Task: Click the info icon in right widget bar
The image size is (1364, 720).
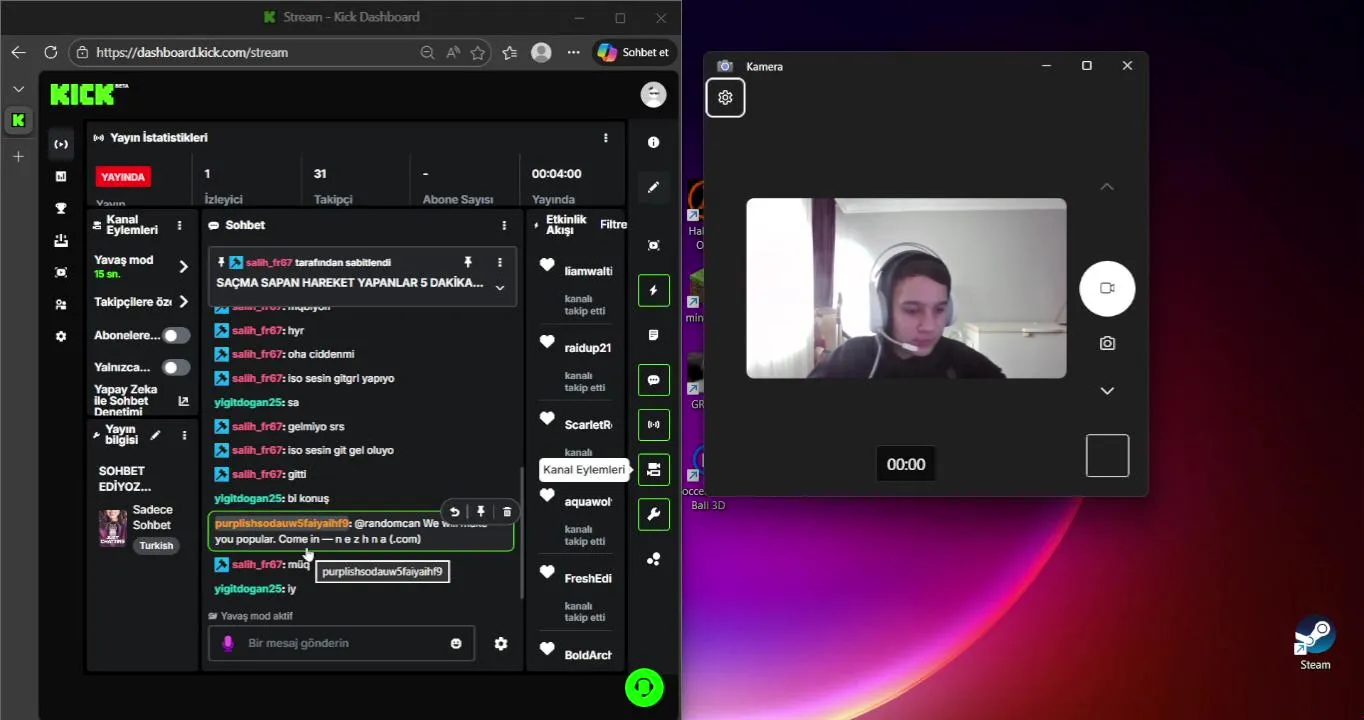Action: (x=653, y=142)
